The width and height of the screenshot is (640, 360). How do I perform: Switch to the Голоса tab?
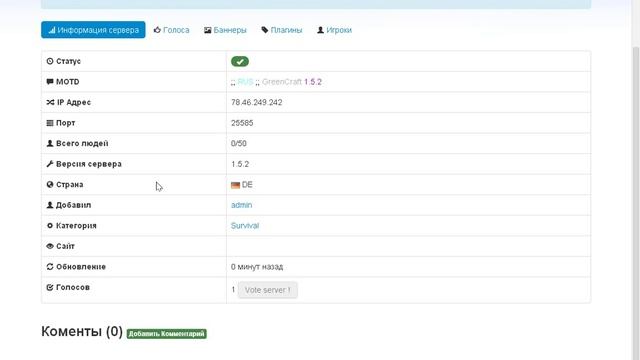pyautogui.click(x=171, y=30)
